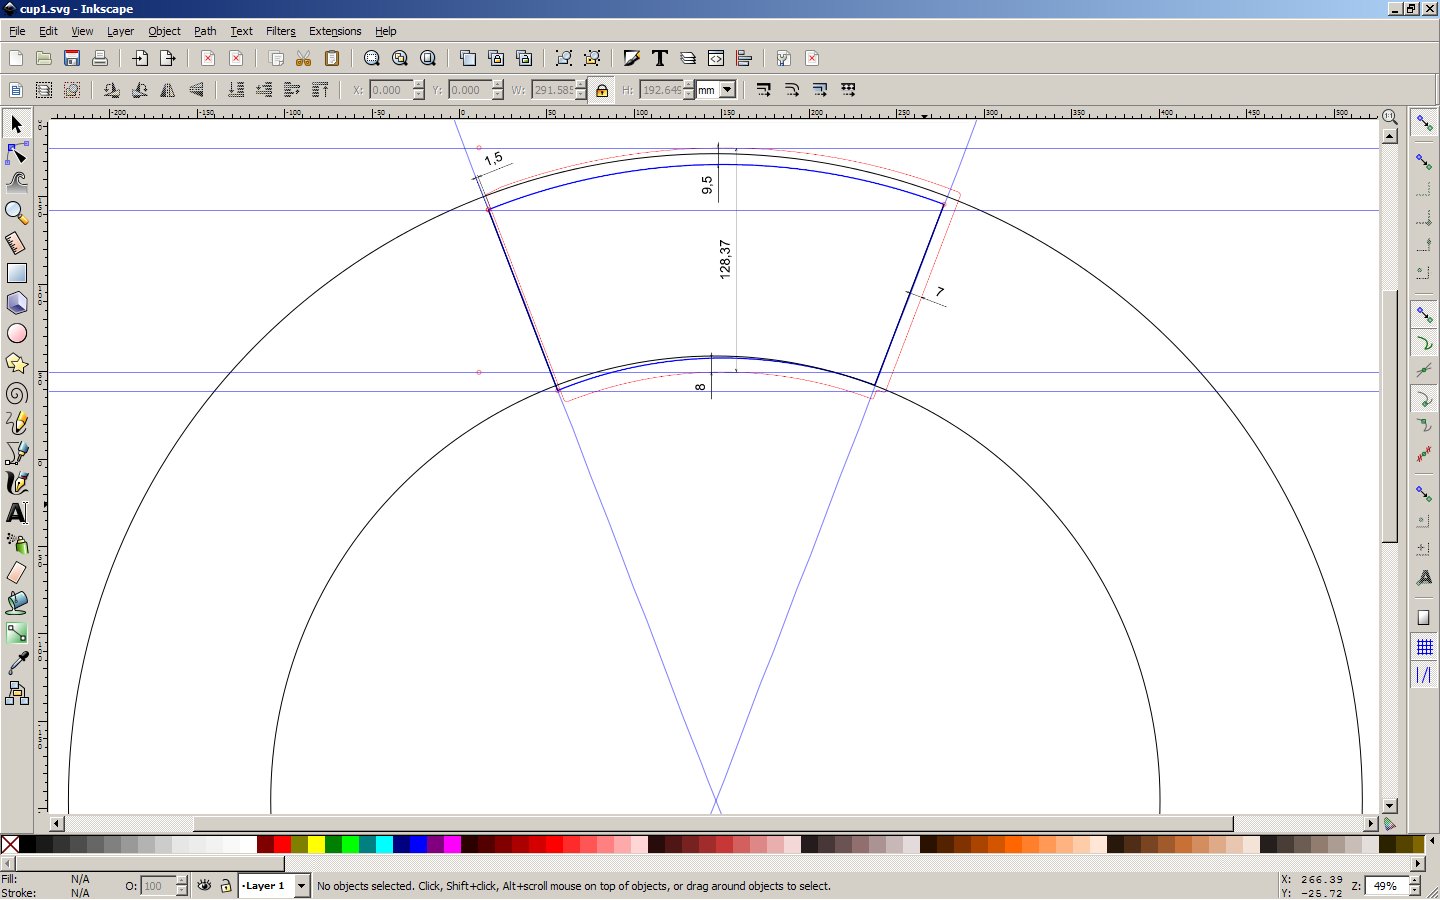Increase the zoom percentage stepper
The width and height of the screenshot is (1440, 900).
pos(1414,881)
